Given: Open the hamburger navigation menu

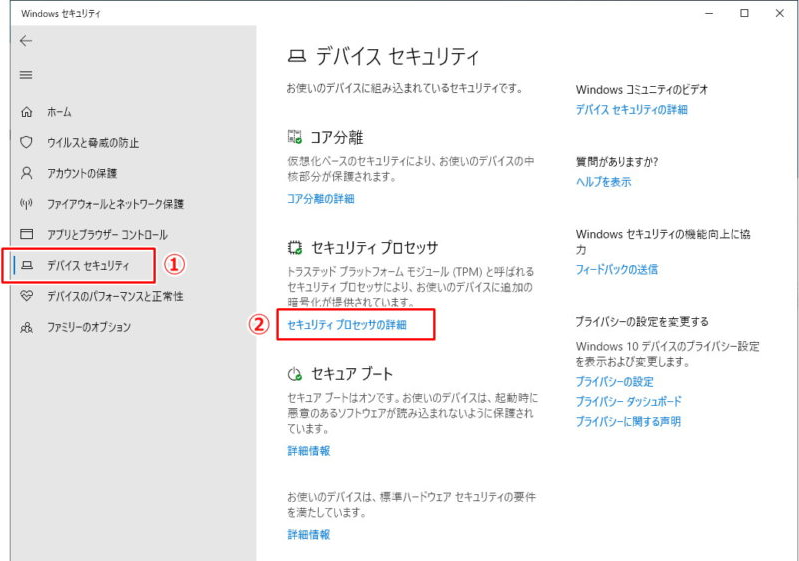Looking at the screenshot, I should (26, 75).
